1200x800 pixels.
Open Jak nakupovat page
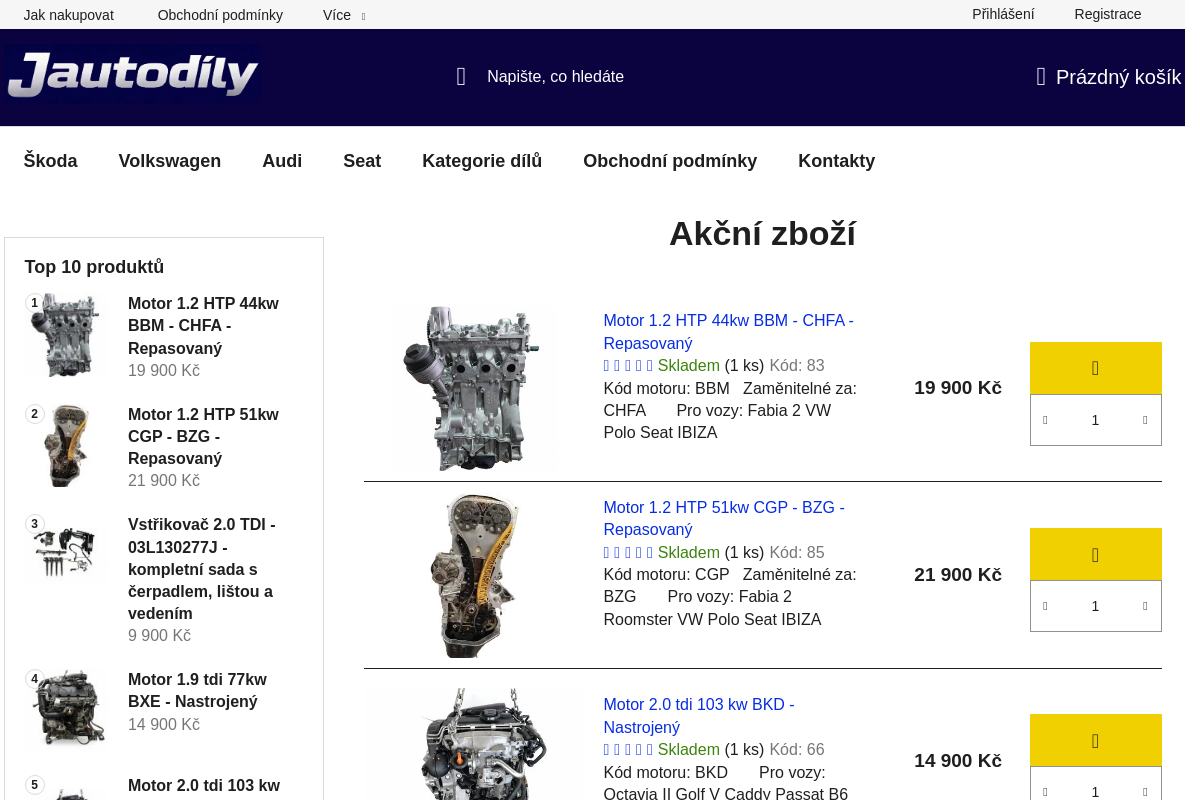[69, 15]
